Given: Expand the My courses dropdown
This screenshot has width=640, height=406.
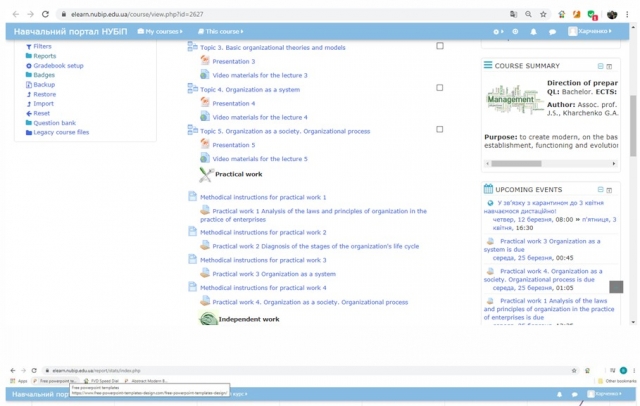Looking at the screenshot, I should [160, 31].
